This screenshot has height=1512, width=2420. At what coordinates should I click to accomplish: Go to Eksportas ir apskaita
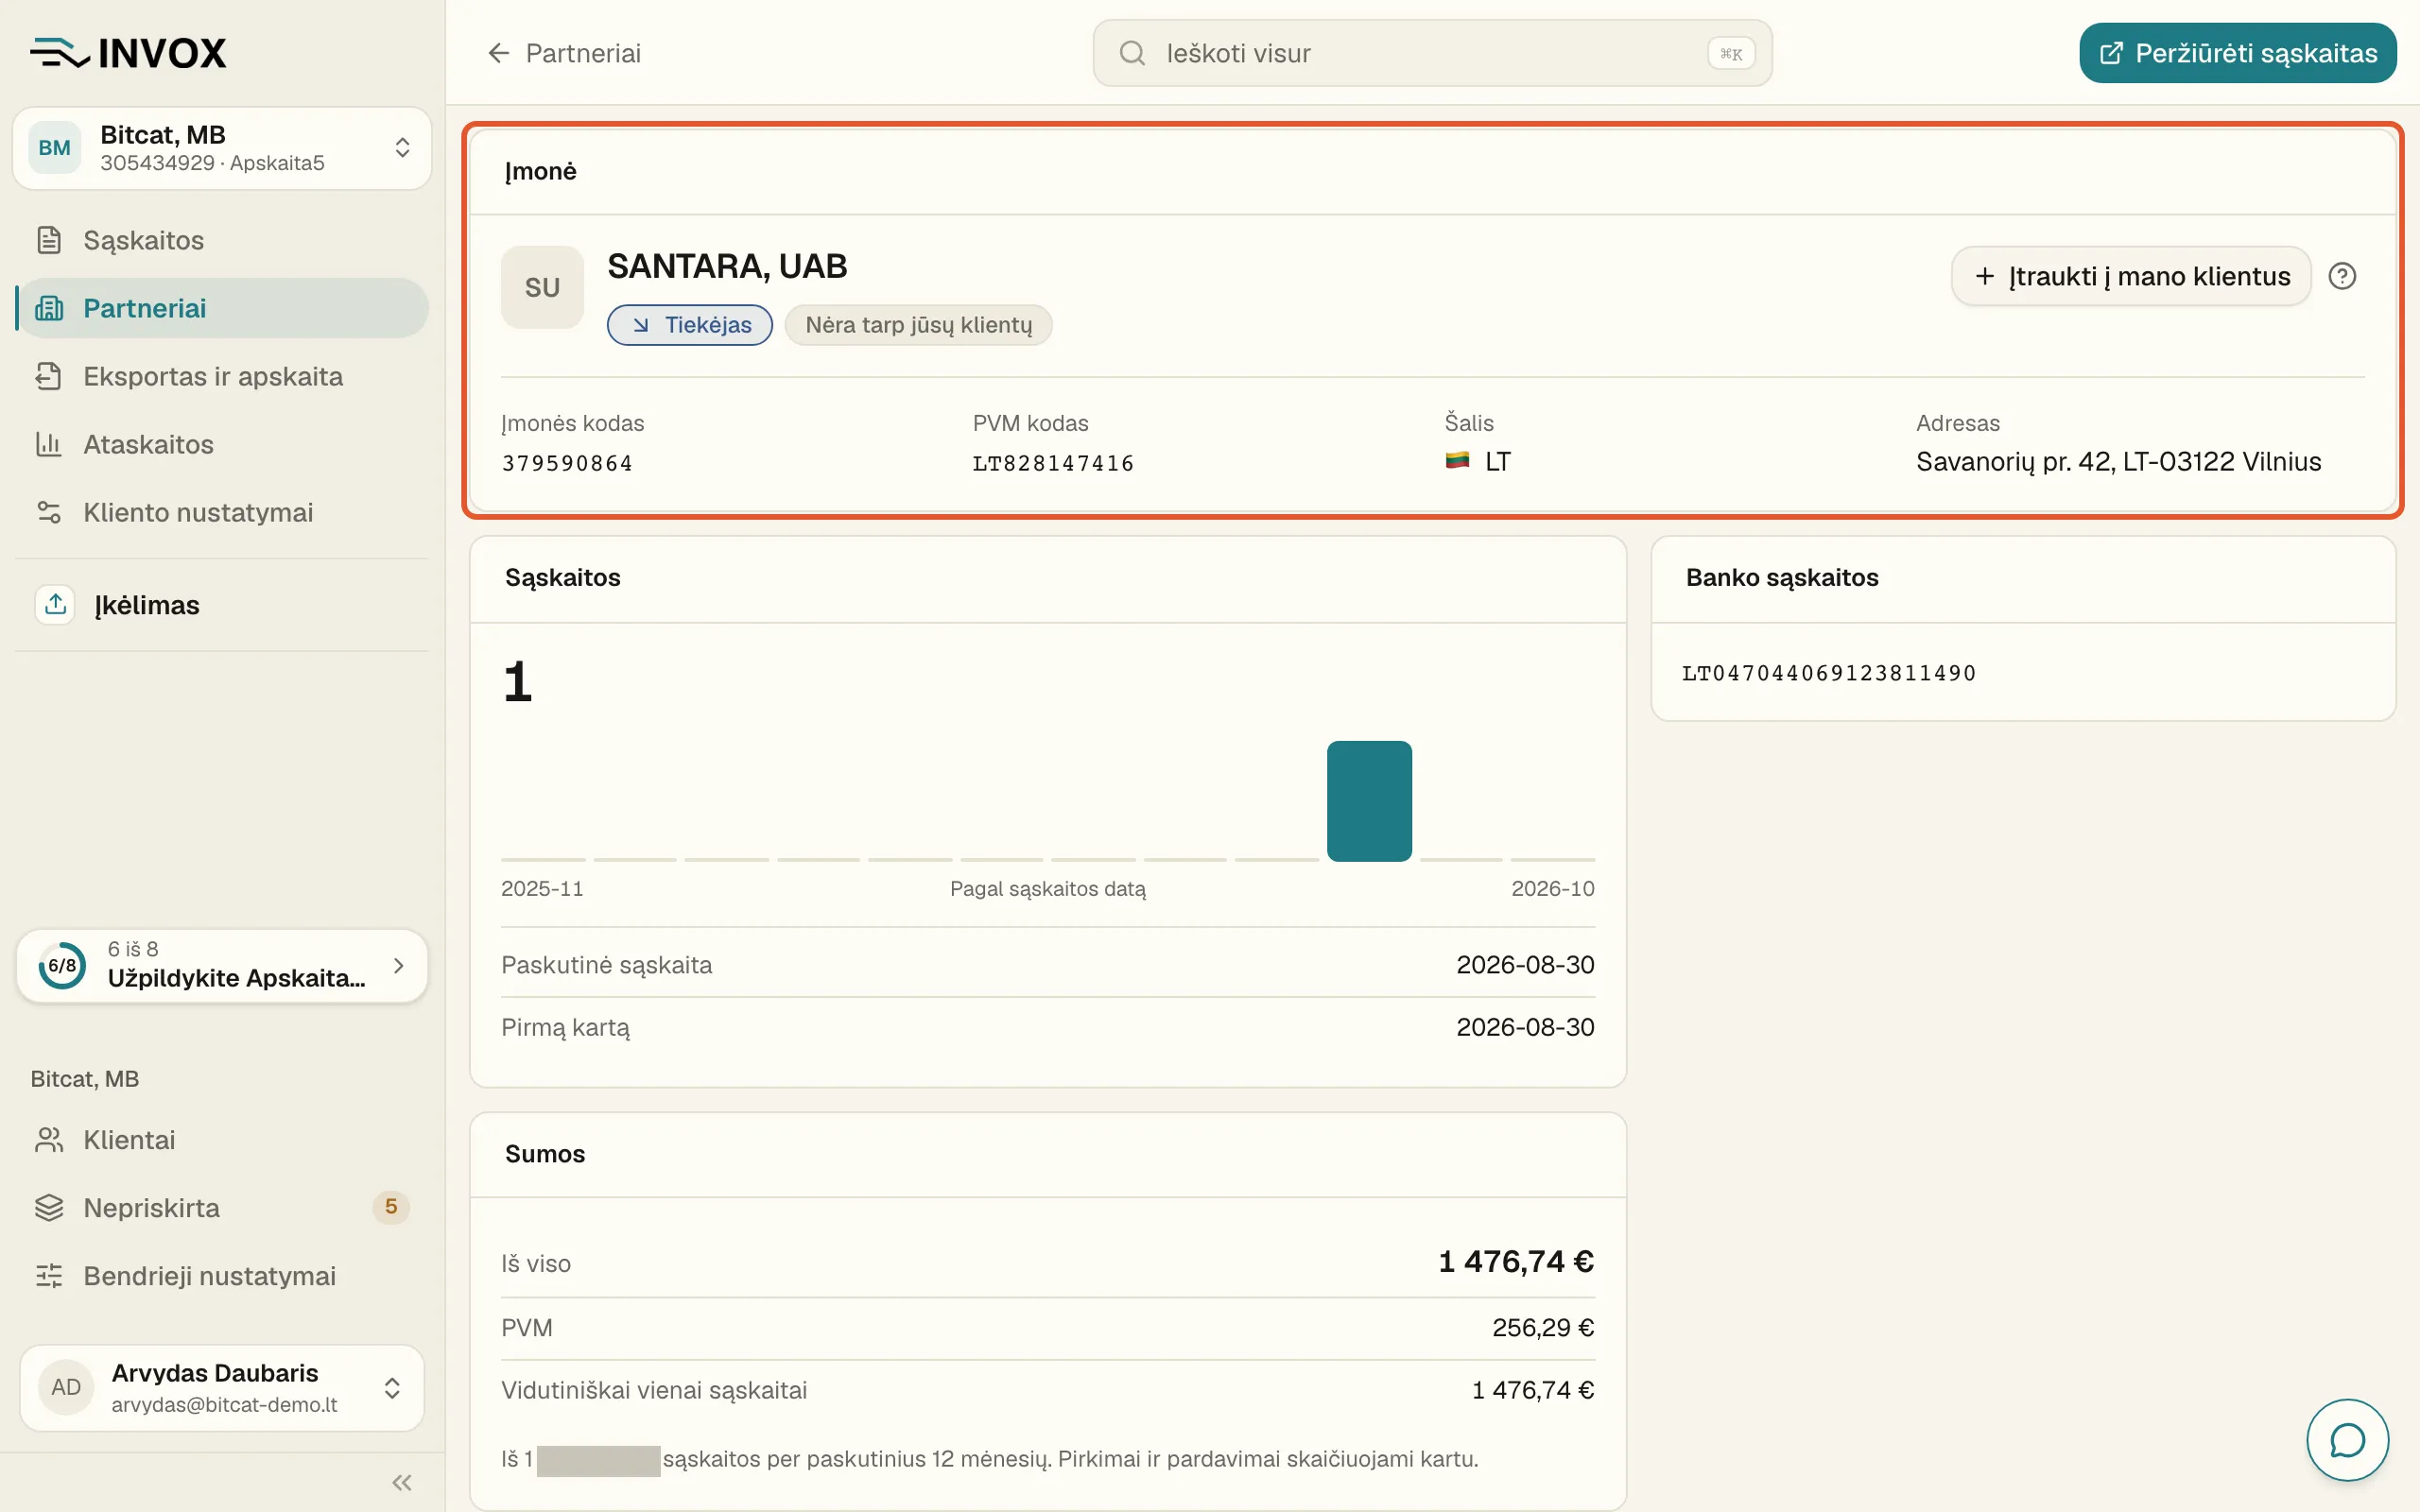coord(222,376)
